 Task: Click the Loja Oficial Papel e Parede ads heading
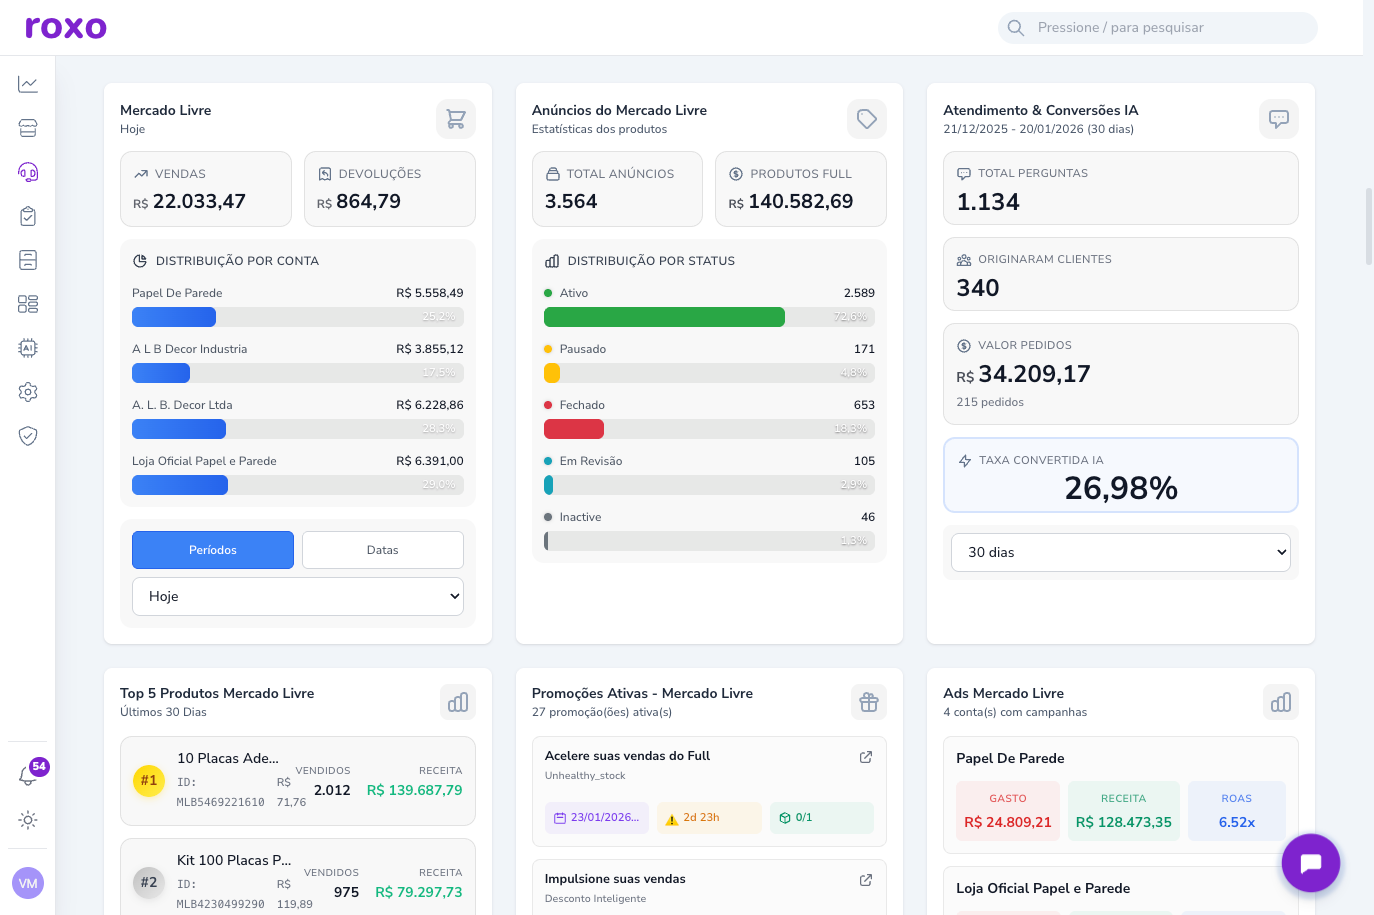pyautogui.click(x=1043, y=888)
